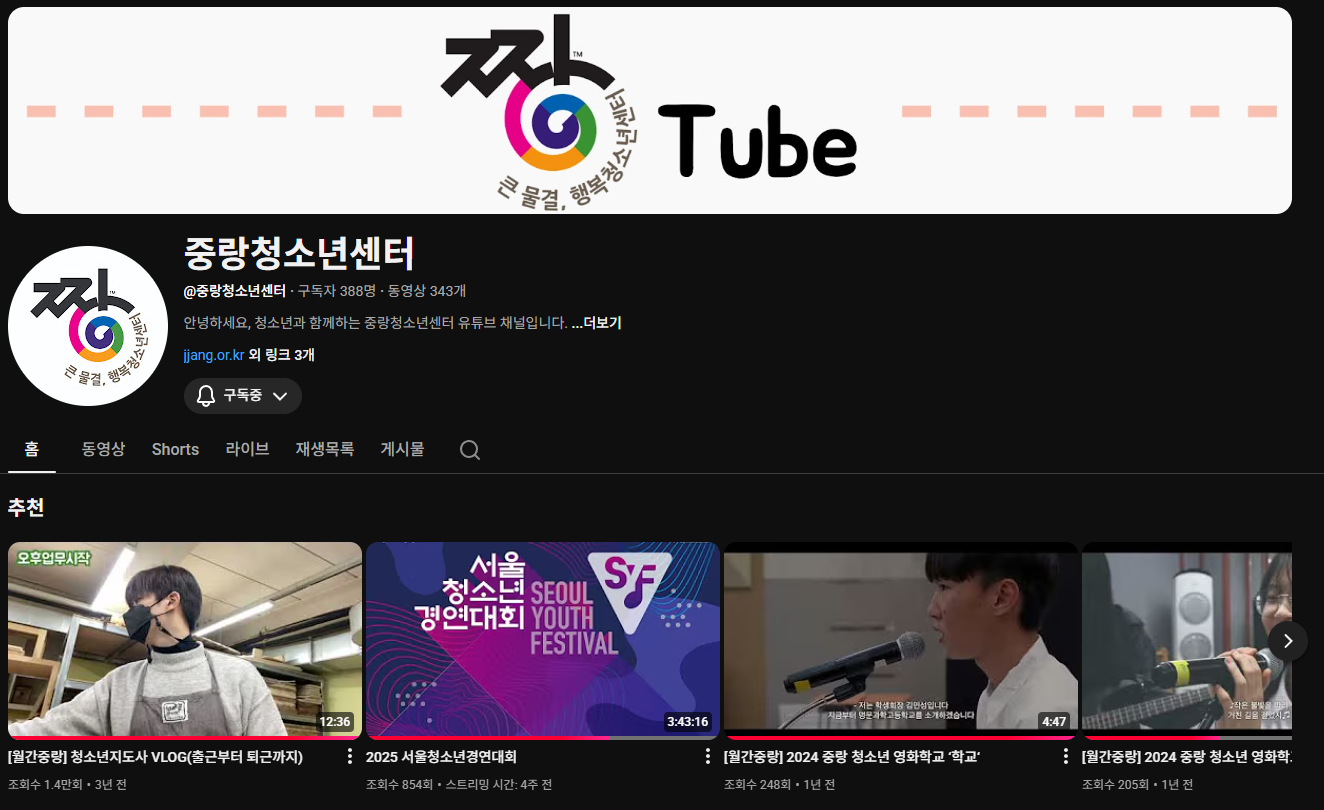The image size is (1324, 810).
Task: Switch to the 게시물 tab
Action: pos(402,449)
